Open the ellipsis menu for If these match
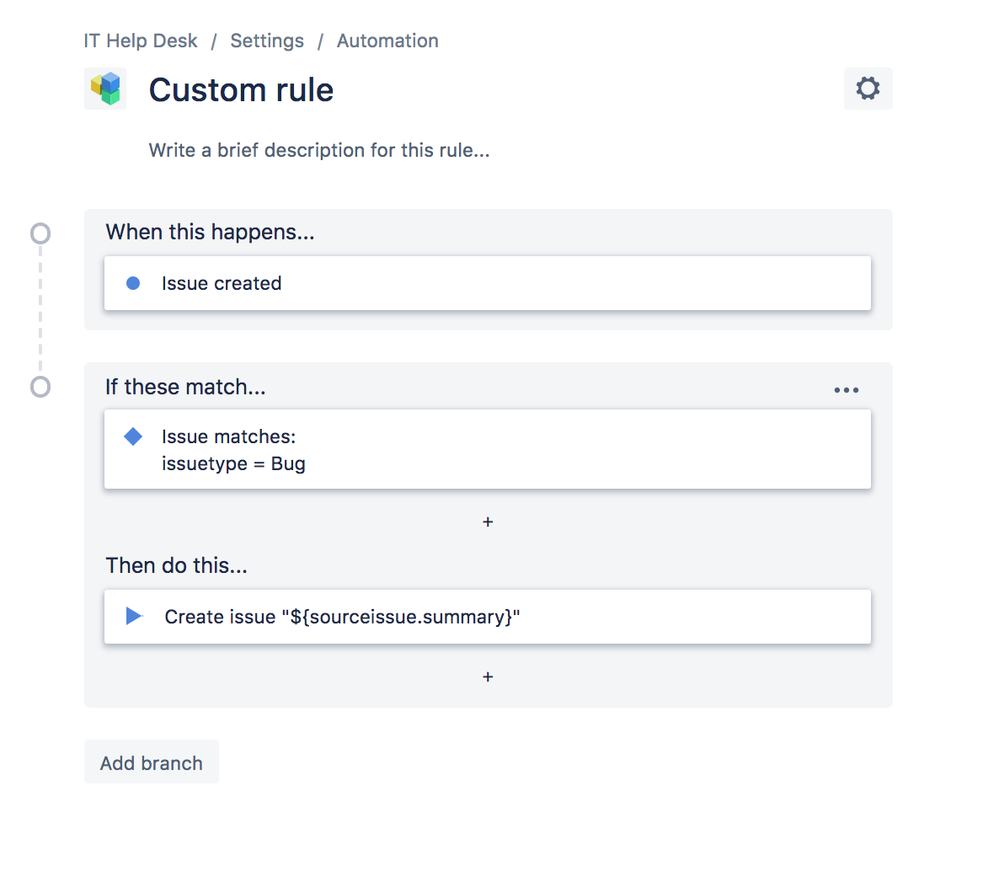 [846, 390]
